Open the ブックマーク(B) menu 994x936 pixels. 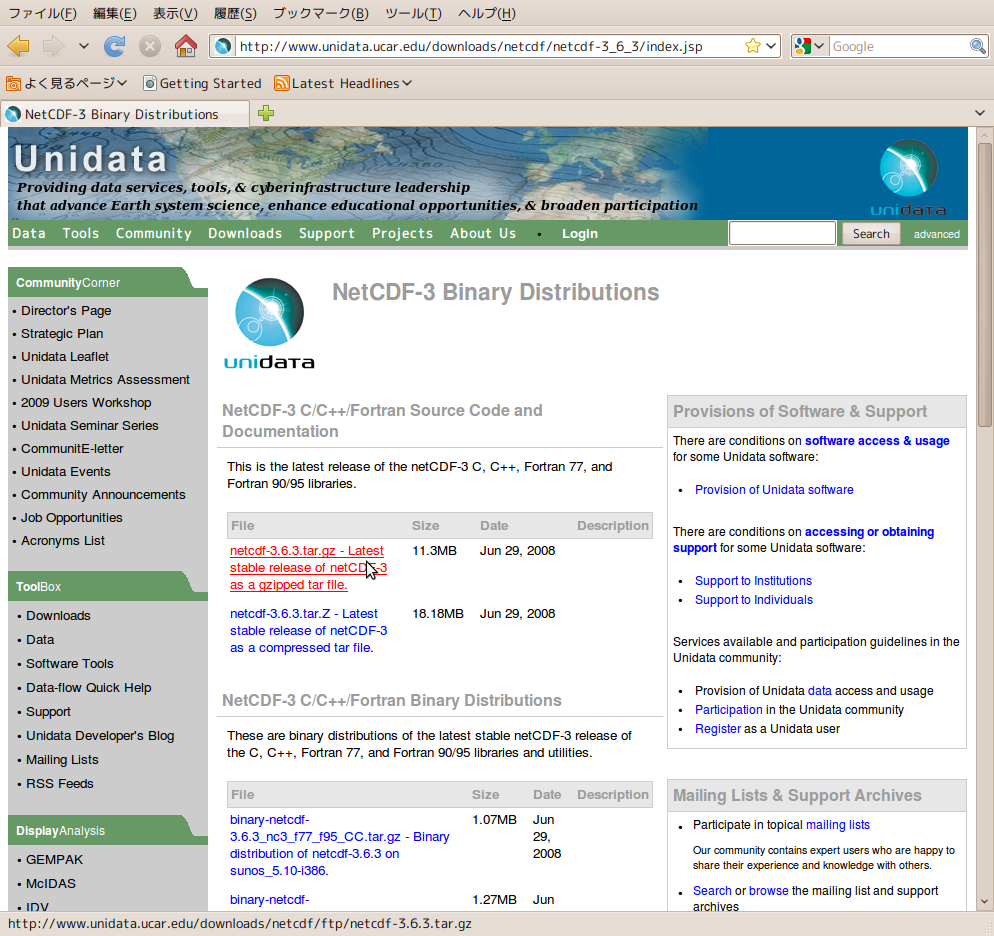[x=321, y=13]
